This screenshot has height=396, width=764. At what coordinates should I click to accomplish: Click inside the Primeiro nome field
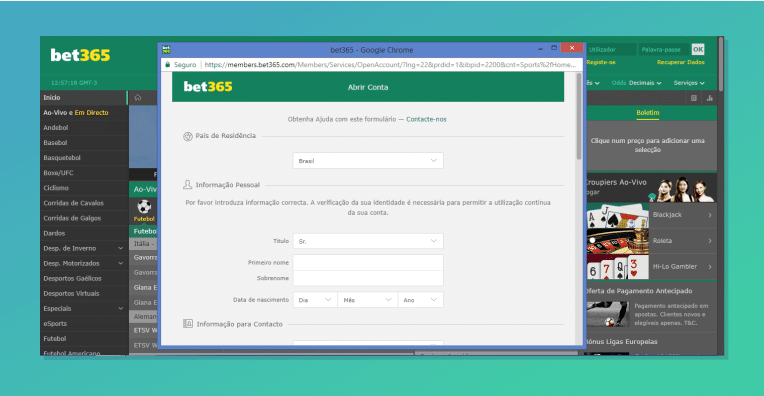[368, 263]
